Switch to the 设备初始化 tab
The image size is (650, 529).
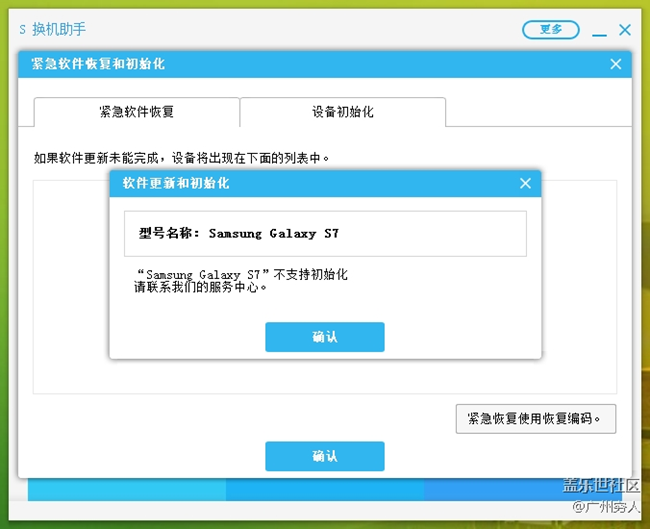pos(343,112)
